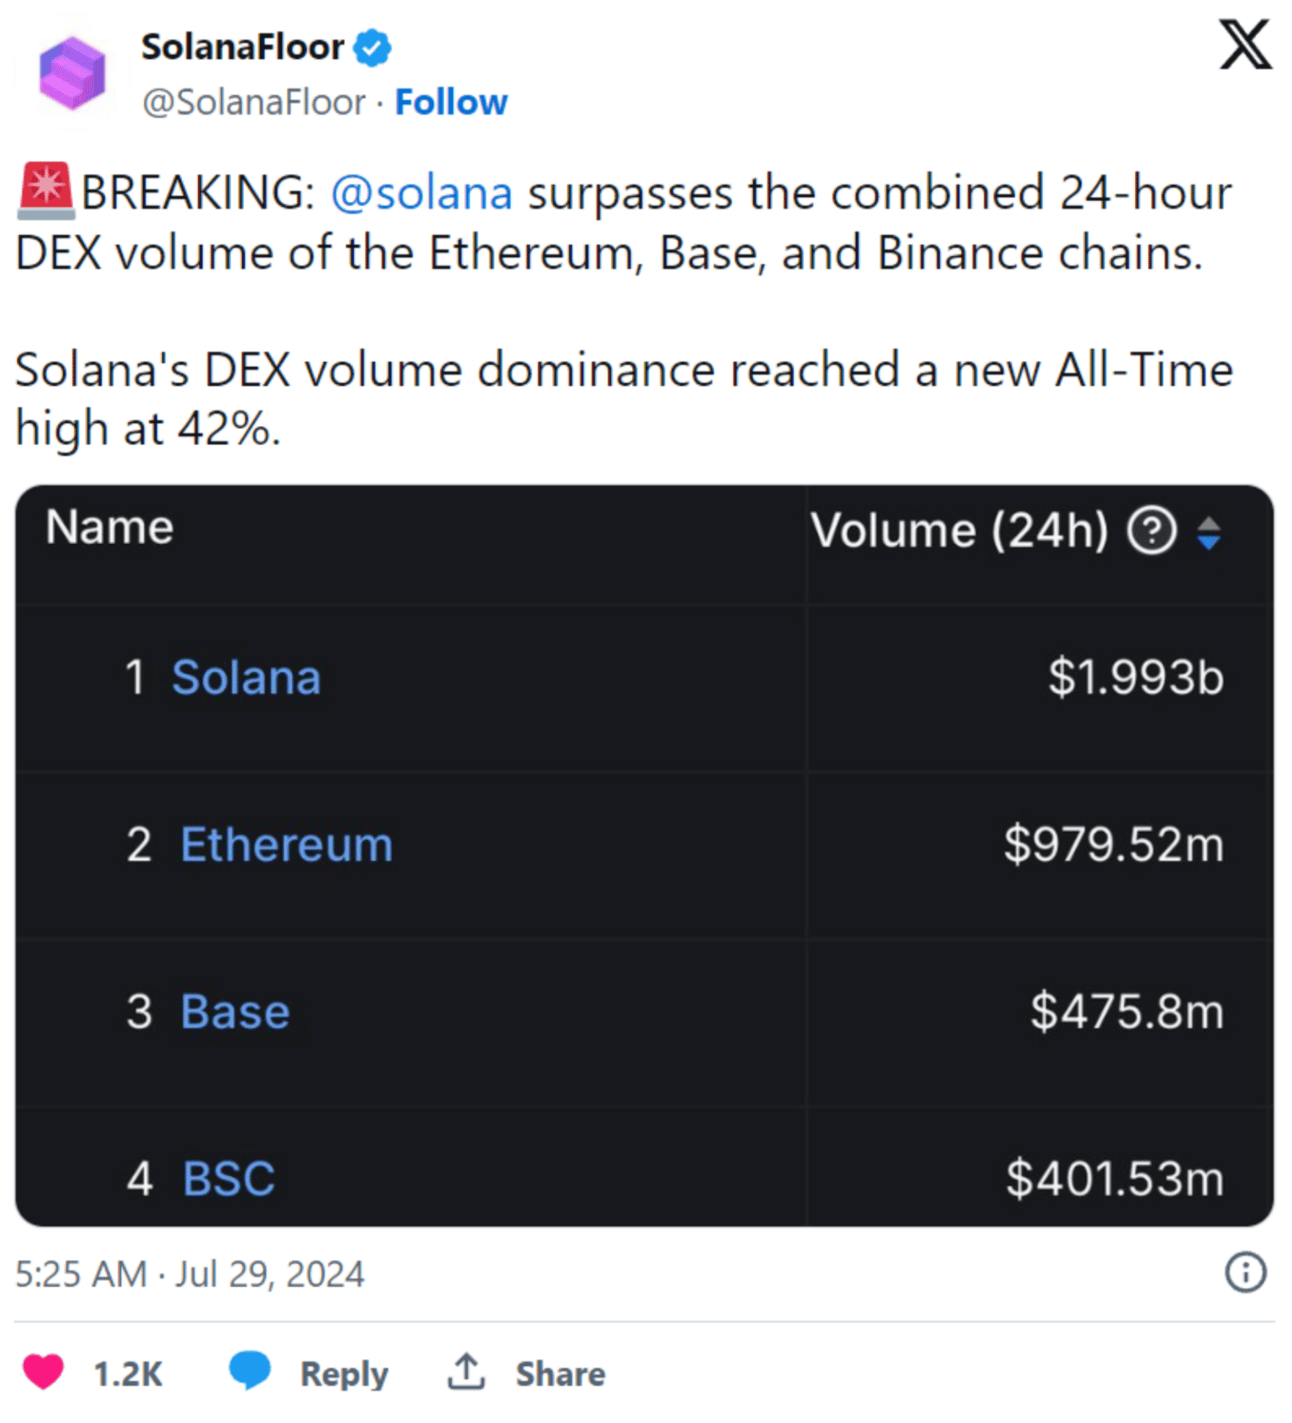This screenshot has width=1292, height=1423.
Task: Click the blue reply bubble icon
Action: click(x=249, y=1370)
